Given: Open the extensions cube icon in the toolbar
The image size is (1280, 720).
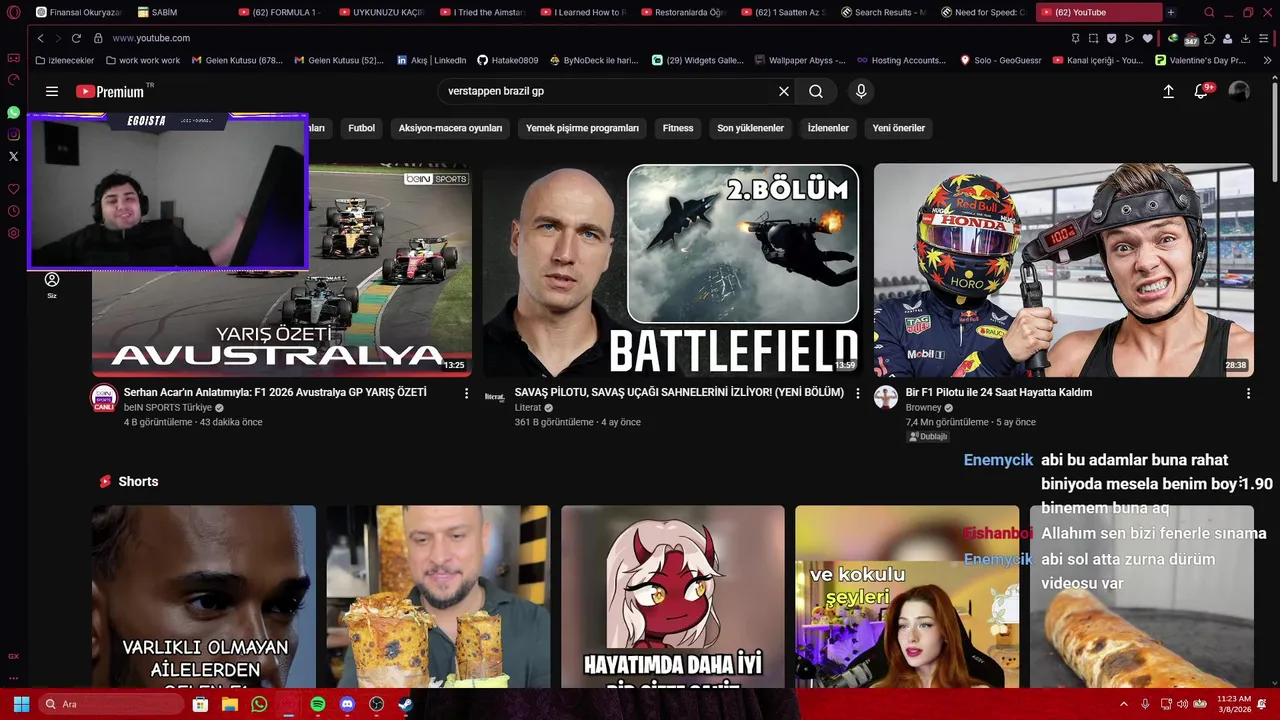Looking at the screenshot, I should coord(1209,38).
